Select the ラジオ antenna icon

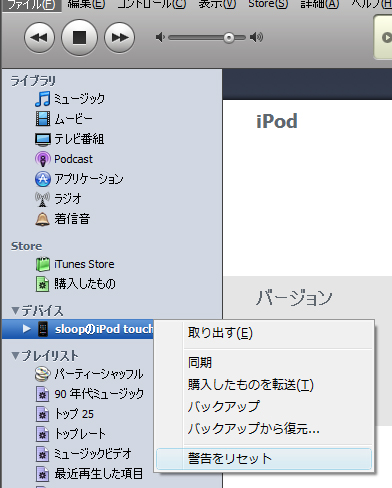pyautogui.click(x=43, y=199)
